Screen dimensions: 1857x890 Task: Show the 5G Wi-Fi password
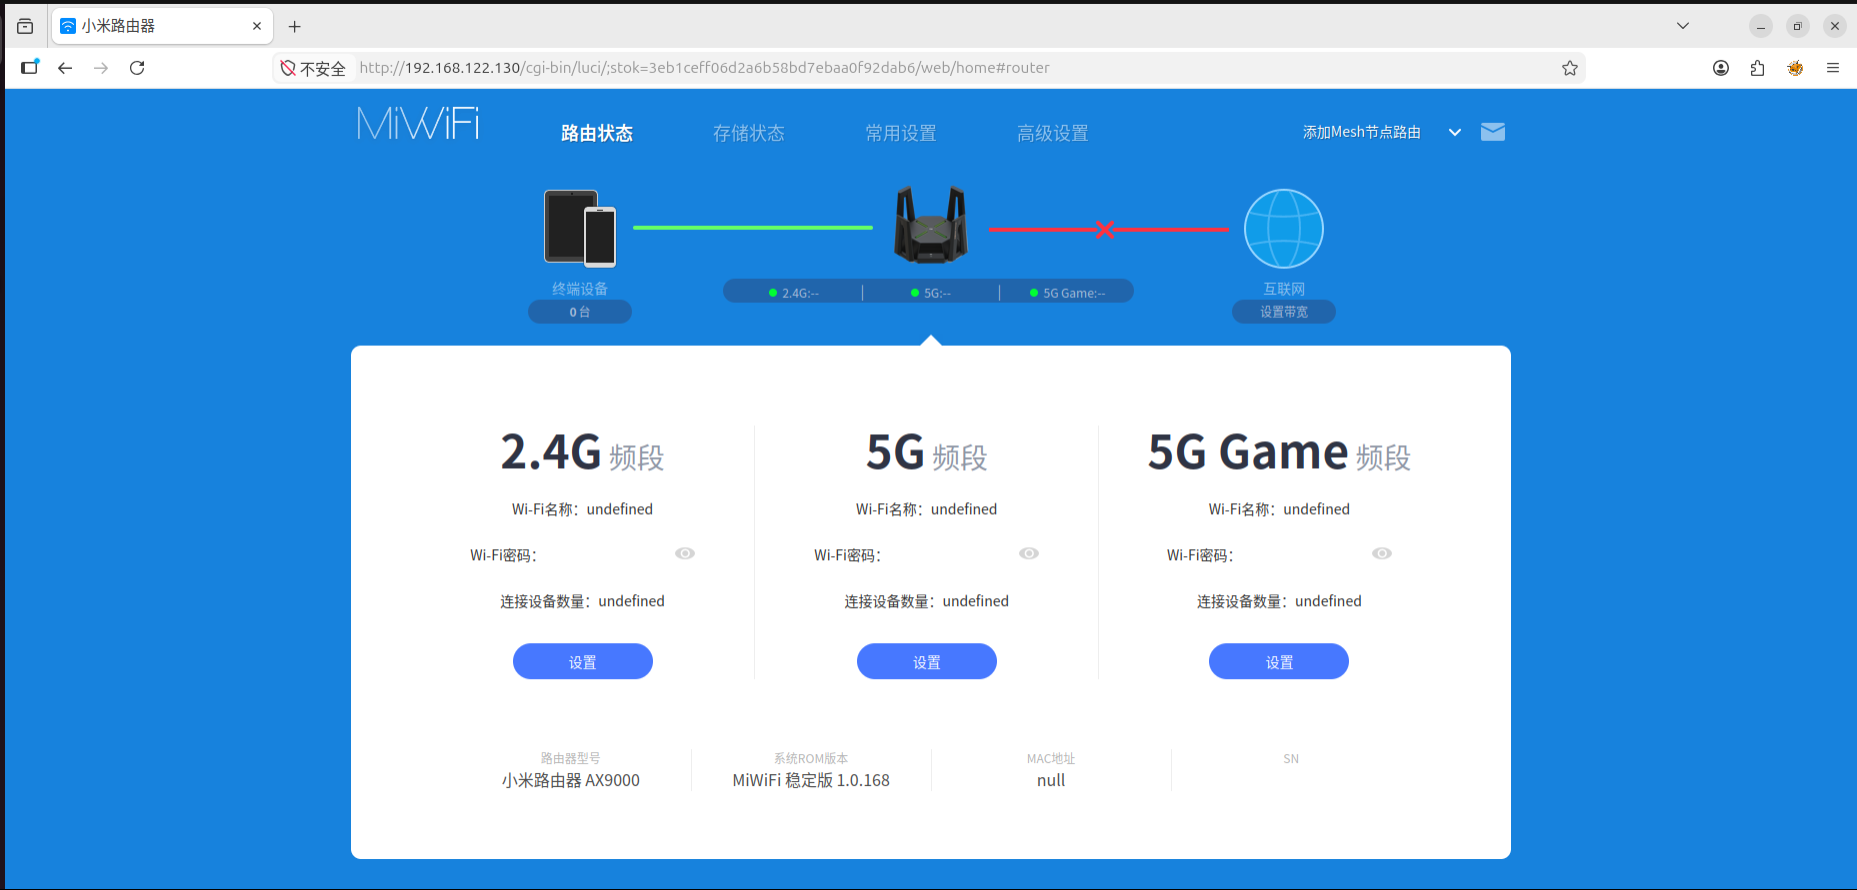pyautogui.click(x=1029, y=553)
